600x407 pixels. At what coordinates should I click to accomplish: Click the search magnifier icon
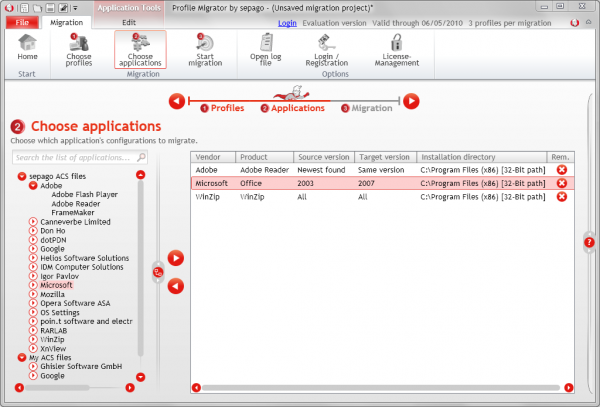141,157
